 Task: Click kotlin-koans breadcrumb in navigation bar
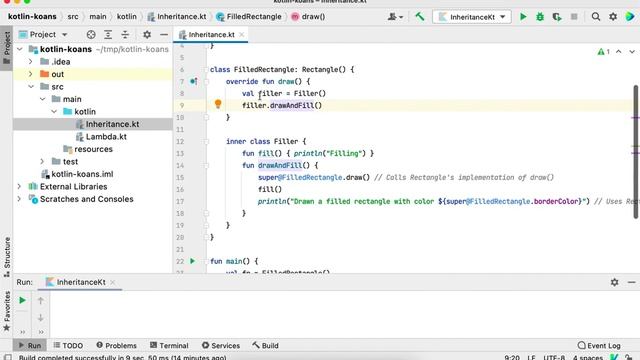pos(32,17)
